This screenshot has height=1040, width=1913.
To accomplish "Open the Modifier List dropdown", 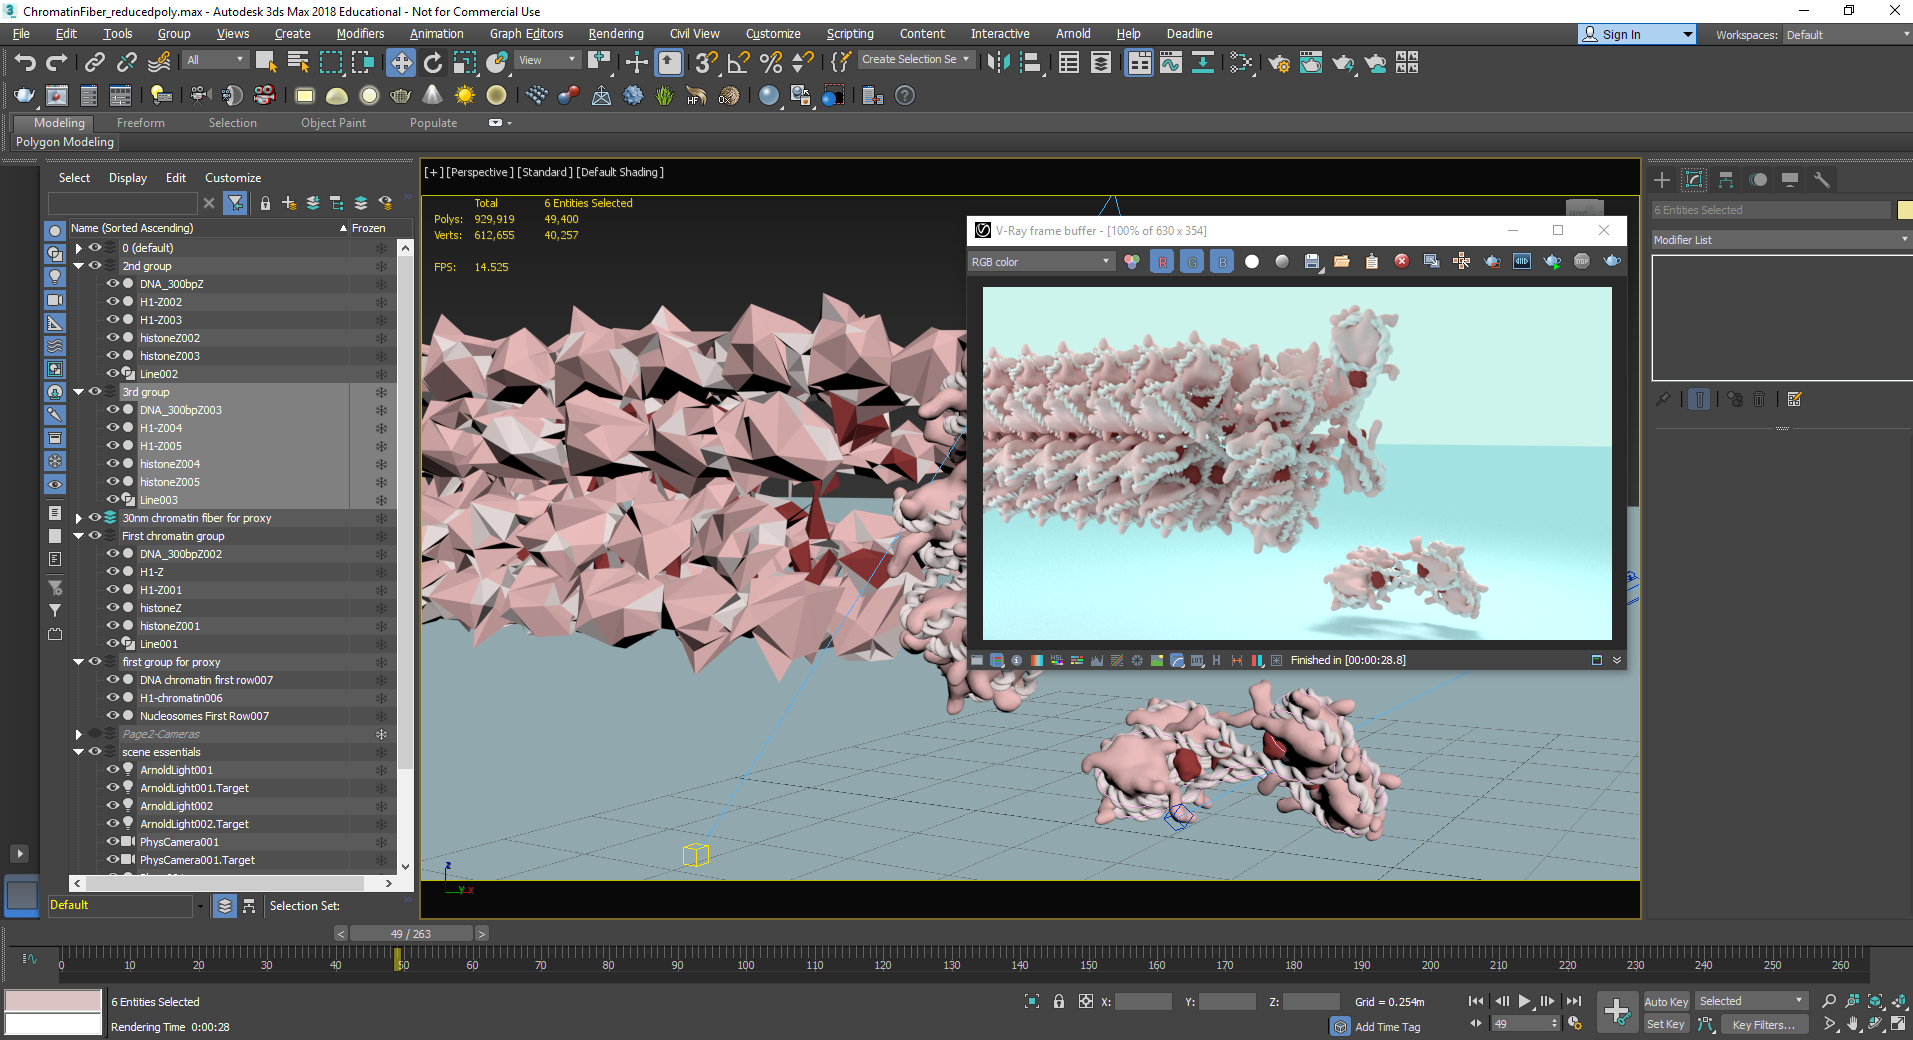I will (1780, 240).
